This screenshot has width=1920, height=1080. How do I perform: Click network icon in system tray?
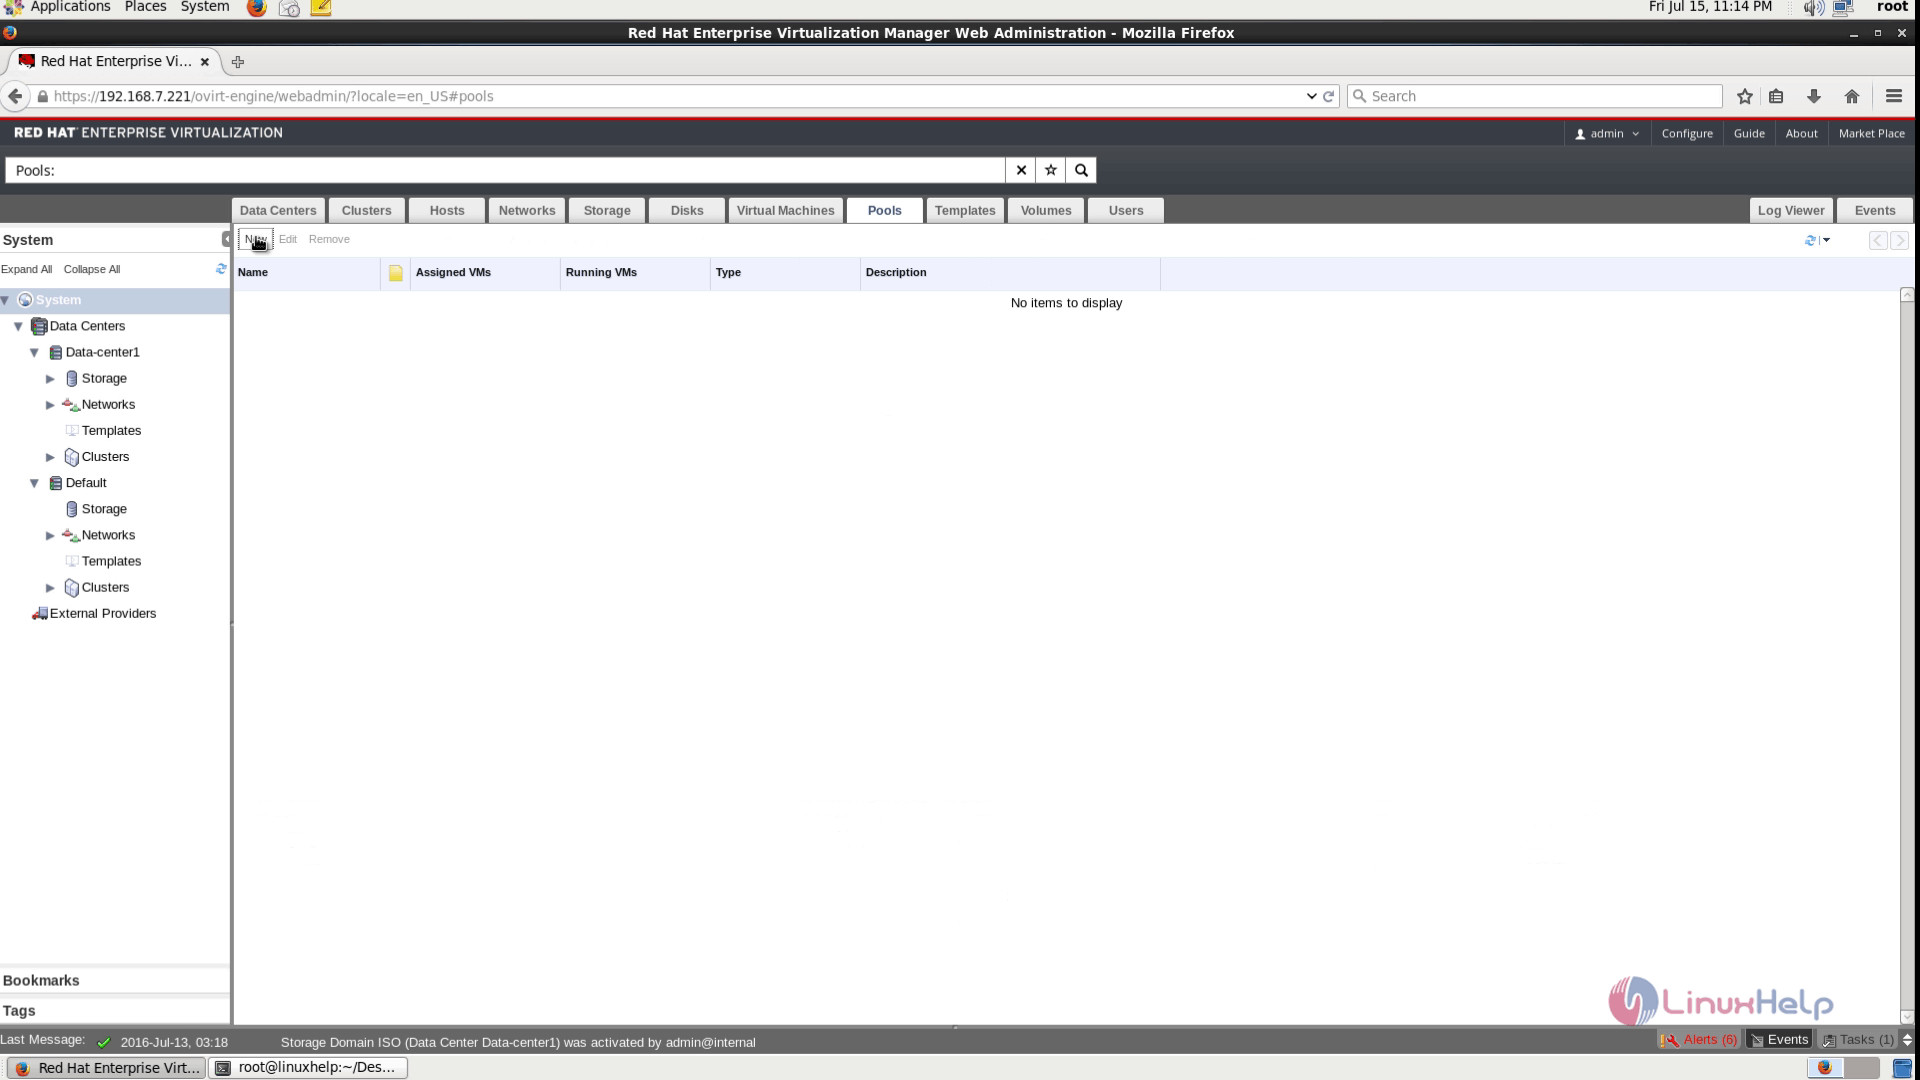pos(1843,8)
